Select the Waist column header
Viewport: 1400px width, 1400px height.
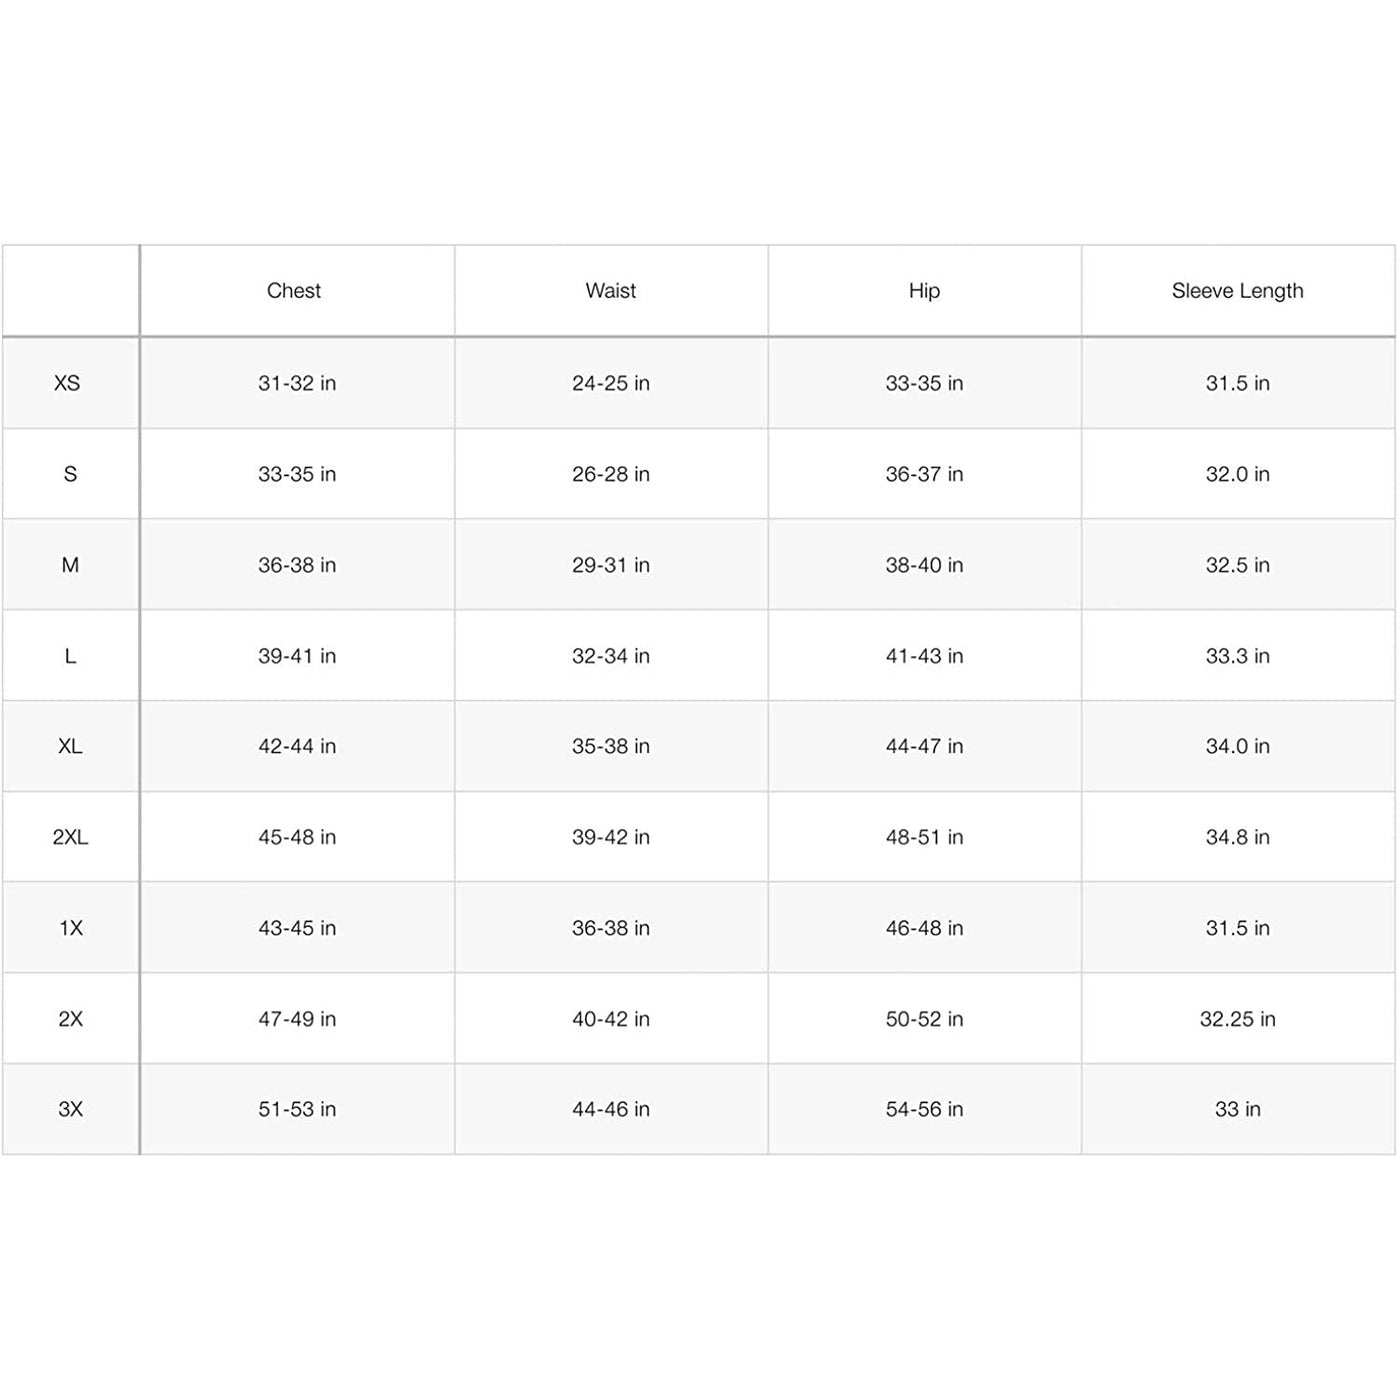pos(611,291)
